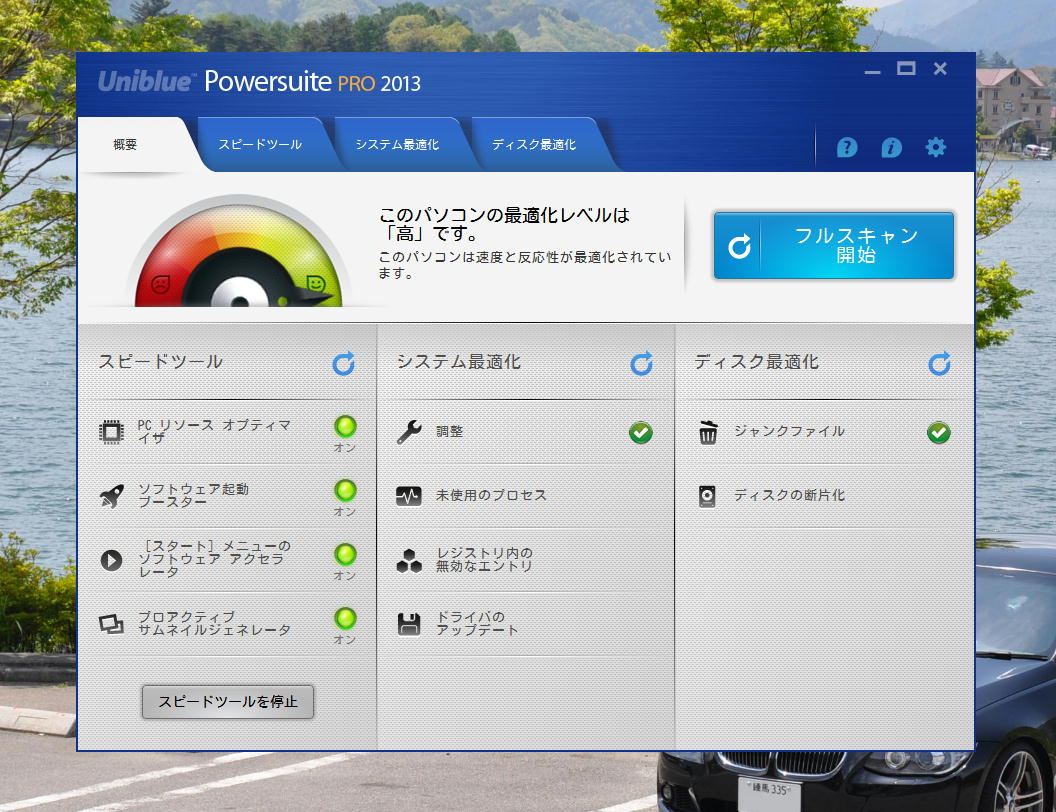Toggle the ソフトウェア起動ブースター on/off light

[345, 490]
